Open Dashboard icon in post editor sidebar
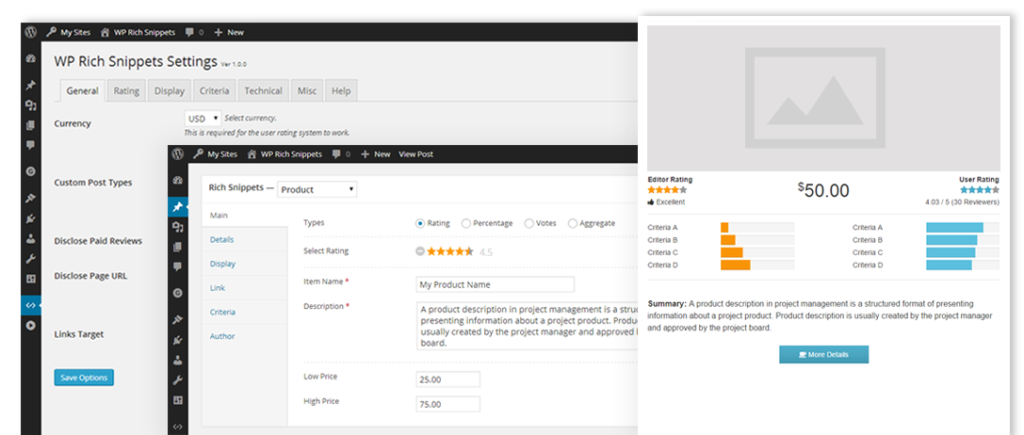Image resolution: width=1024 pixels, height=435 pixels. click(x=178, y=181)
